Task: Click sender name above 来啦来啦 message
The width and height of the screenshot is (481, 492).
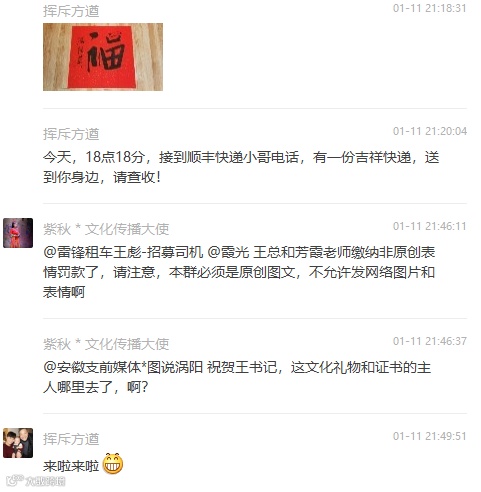Action: coord(71,439)
